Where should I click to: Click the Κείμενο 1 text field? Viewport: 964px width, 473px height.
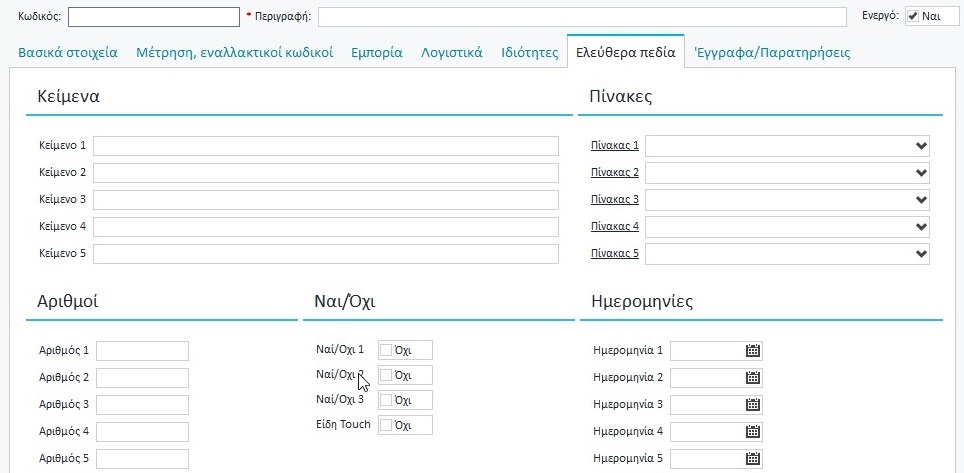(325, 146)
